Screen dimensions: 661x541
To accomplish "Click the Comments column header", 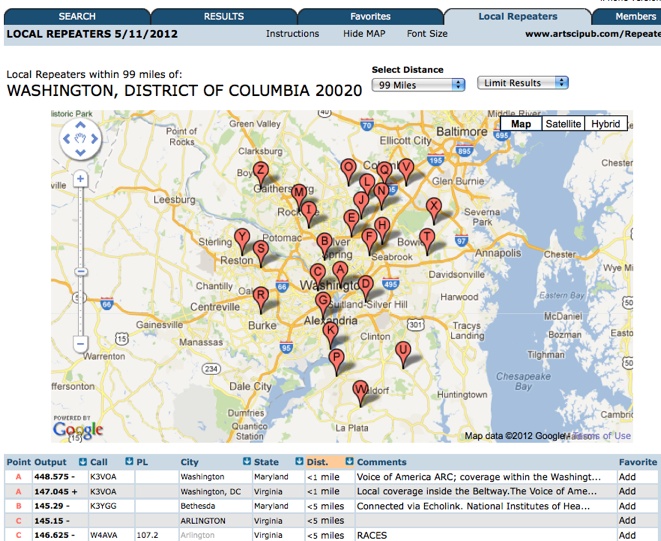I will (382, 462).
